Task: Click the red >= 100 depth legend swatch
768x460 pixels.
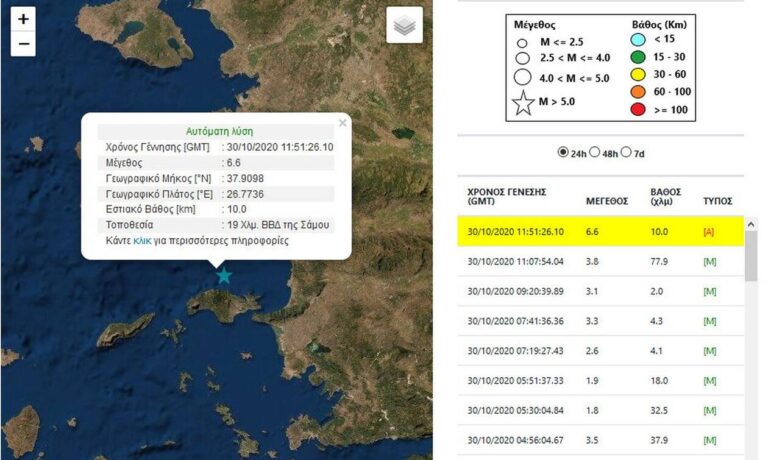Action: 638,109
